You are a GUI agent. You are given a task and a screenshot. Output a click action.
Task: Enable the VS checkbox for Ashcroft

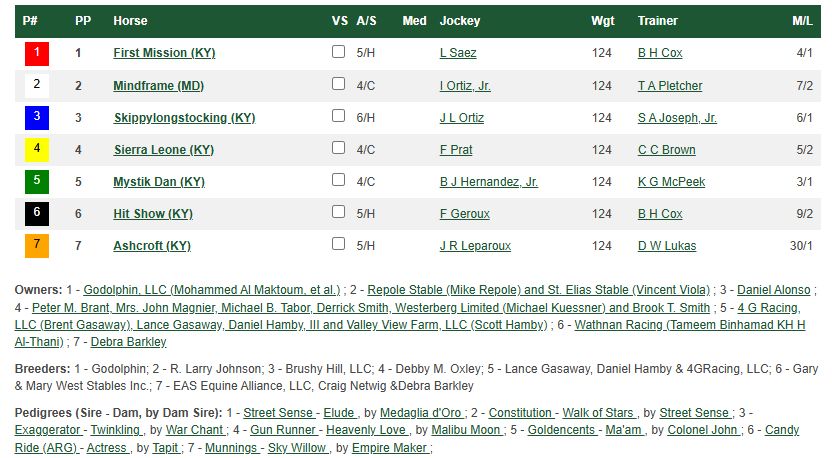[338, 244]
